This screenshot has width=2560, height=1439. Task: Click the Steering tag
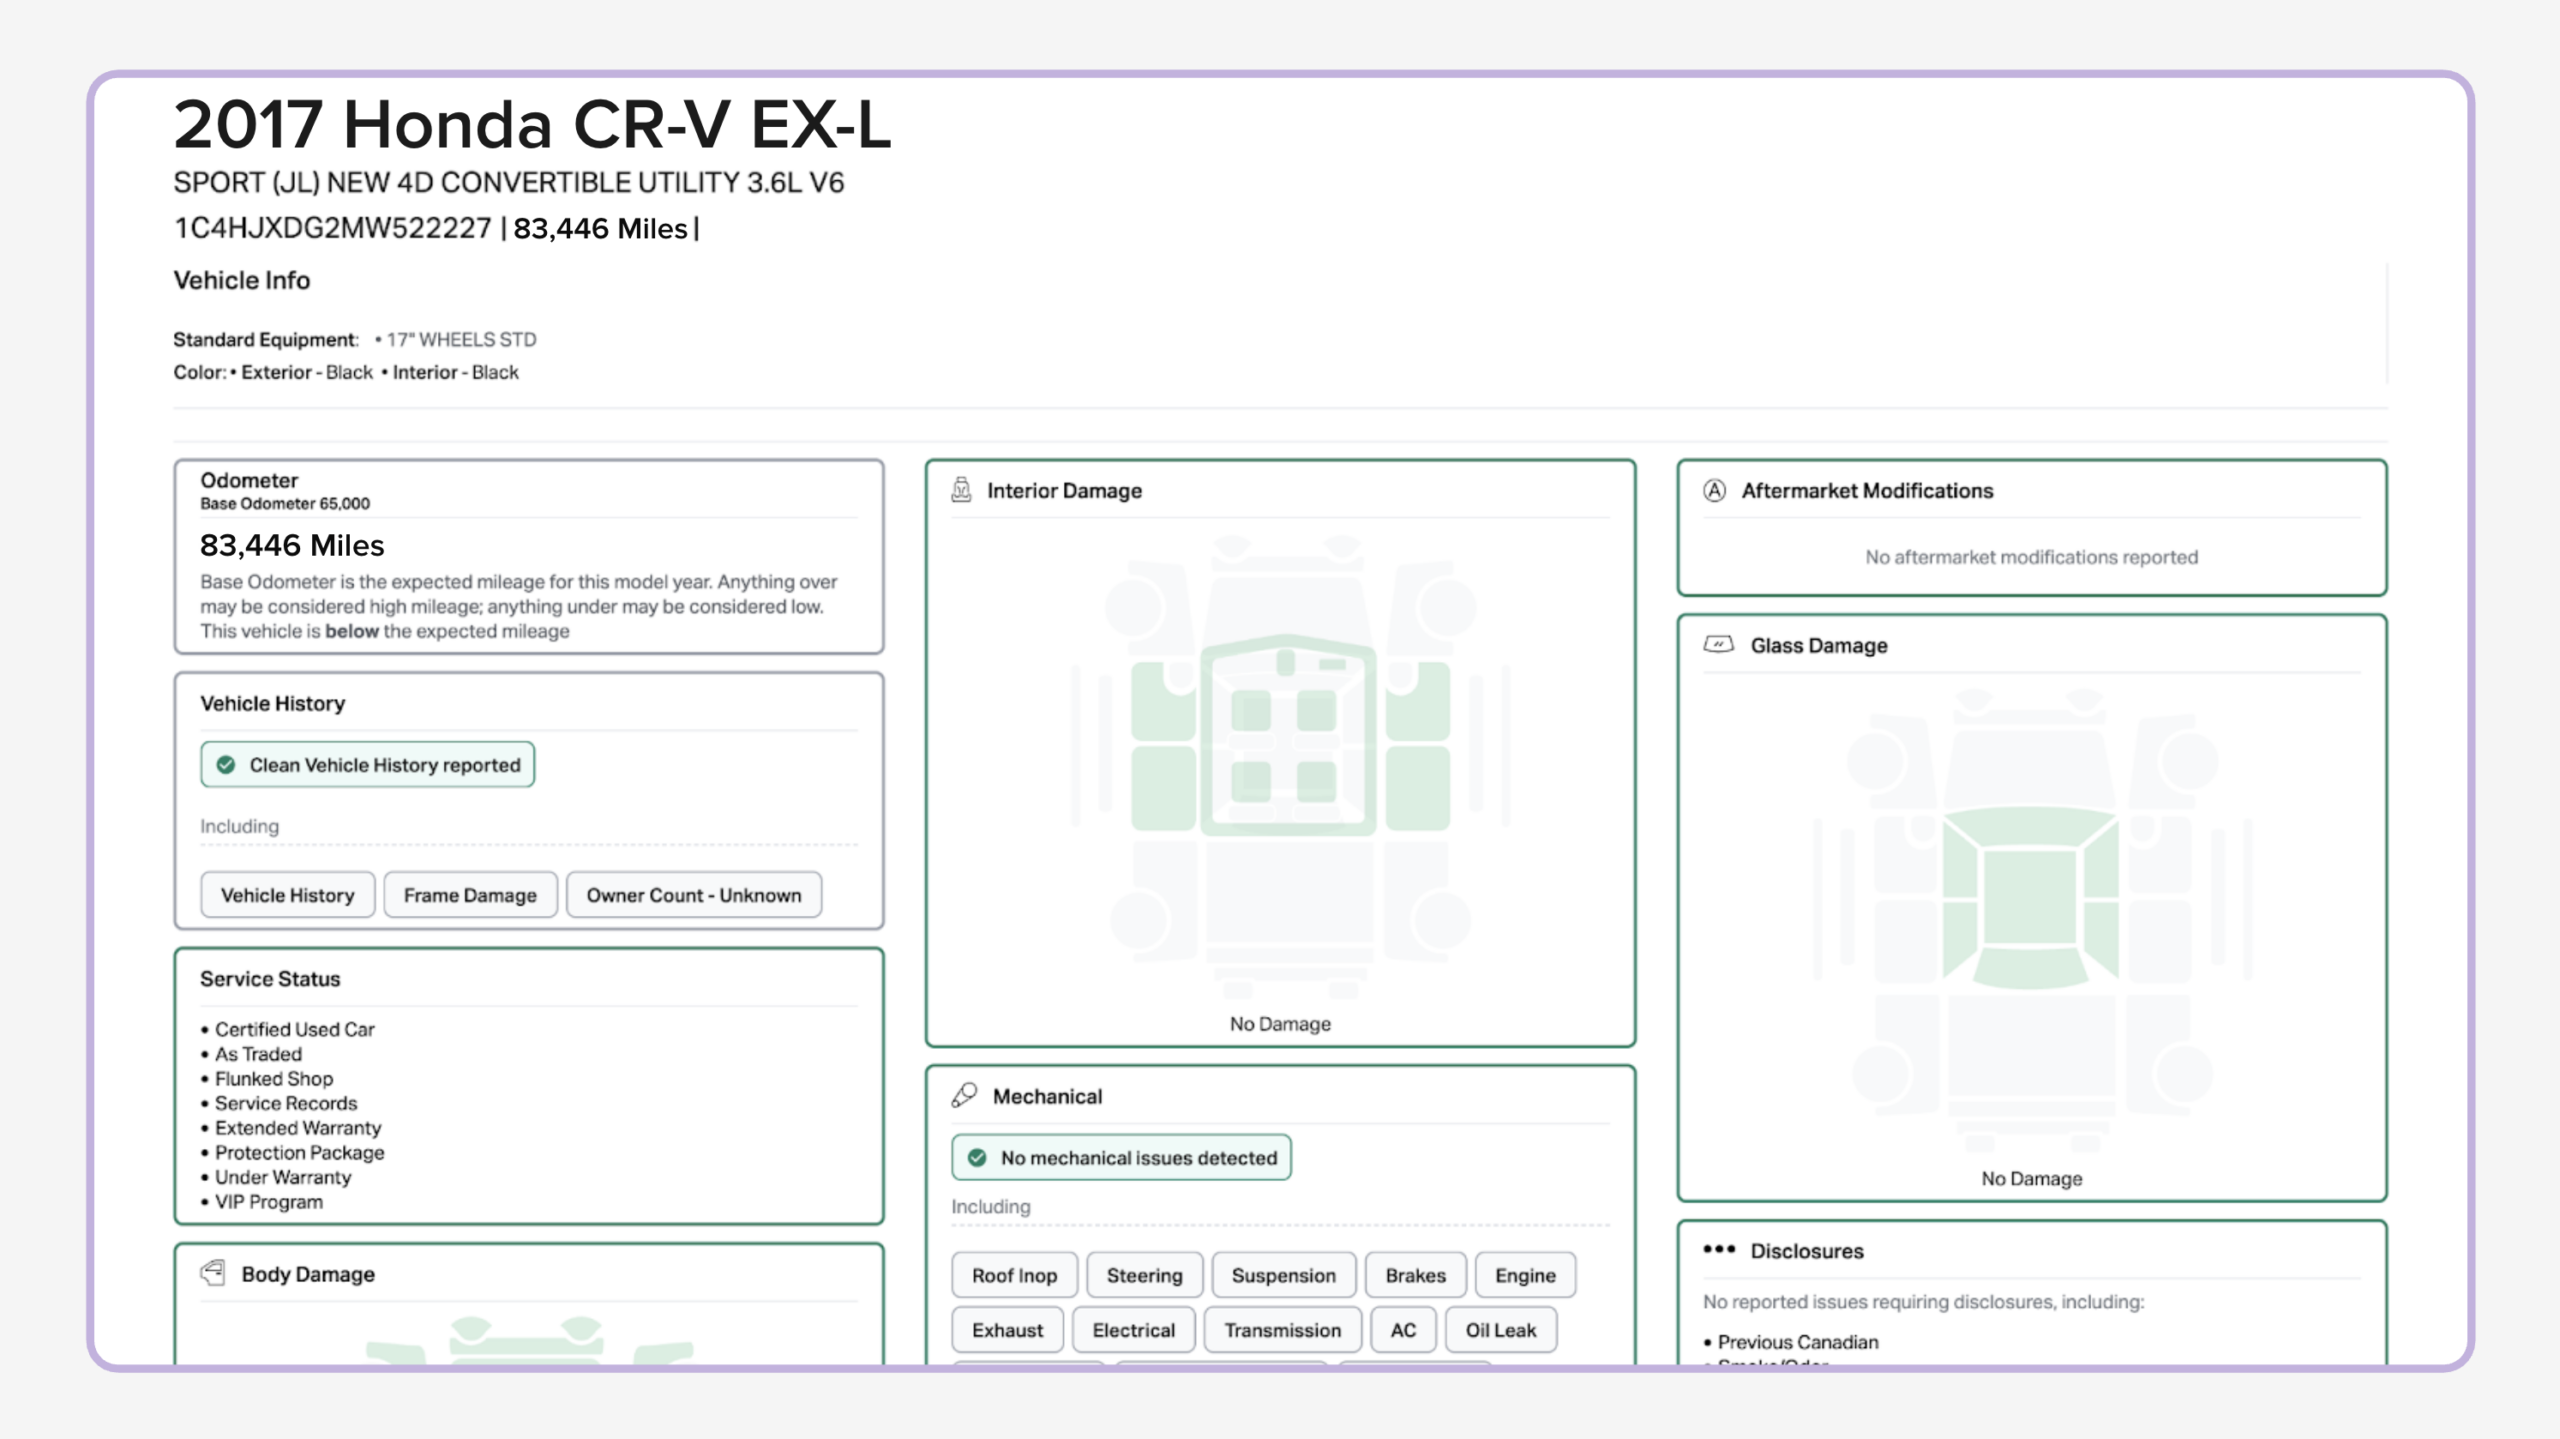pos(1144,1275)
